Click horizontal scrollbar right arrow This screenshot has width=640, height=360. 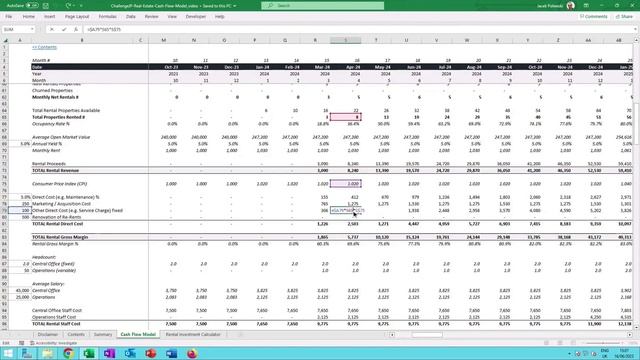coord(630,335)
